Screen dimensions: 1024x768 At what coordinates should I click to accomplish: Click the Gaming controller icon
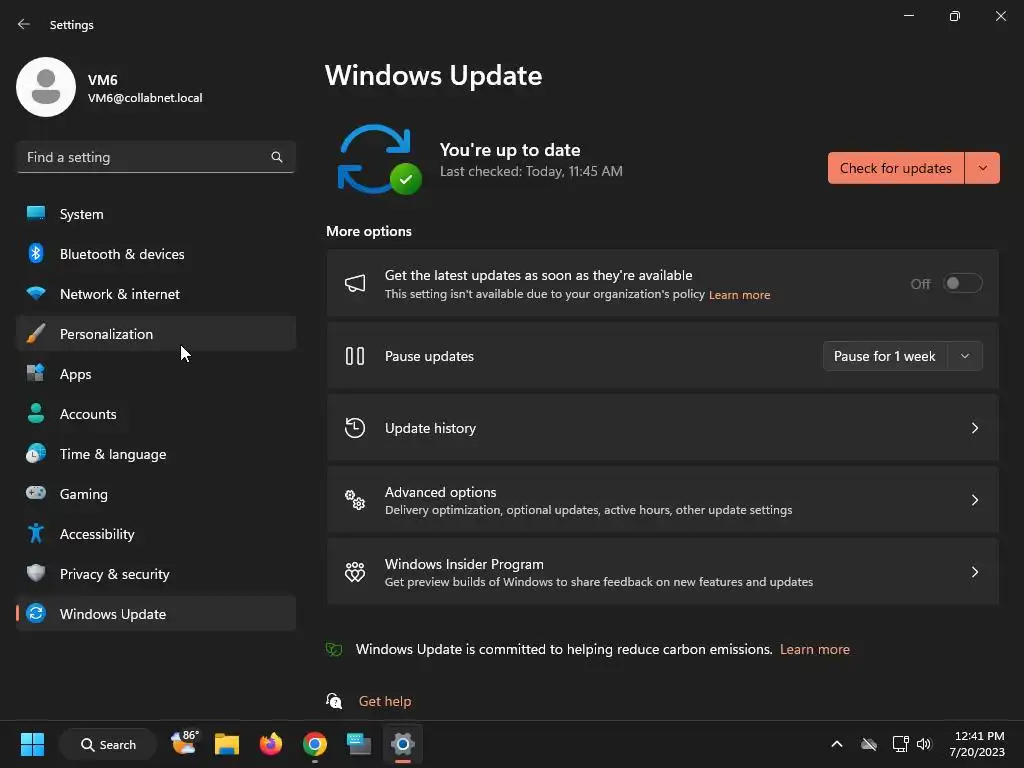coord(36,493)
